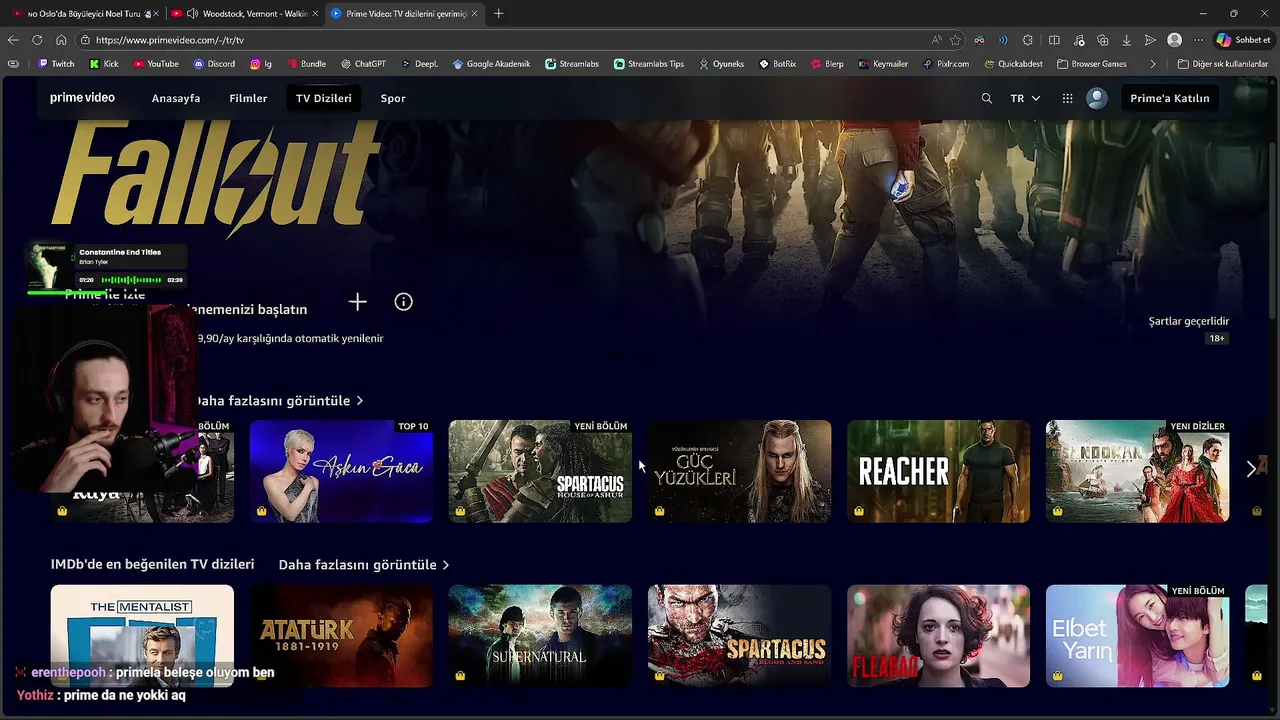The width and height of the screenshot is (1280, 720).
Task: Open browser downloads icon
Action: tap(1126, 40)
